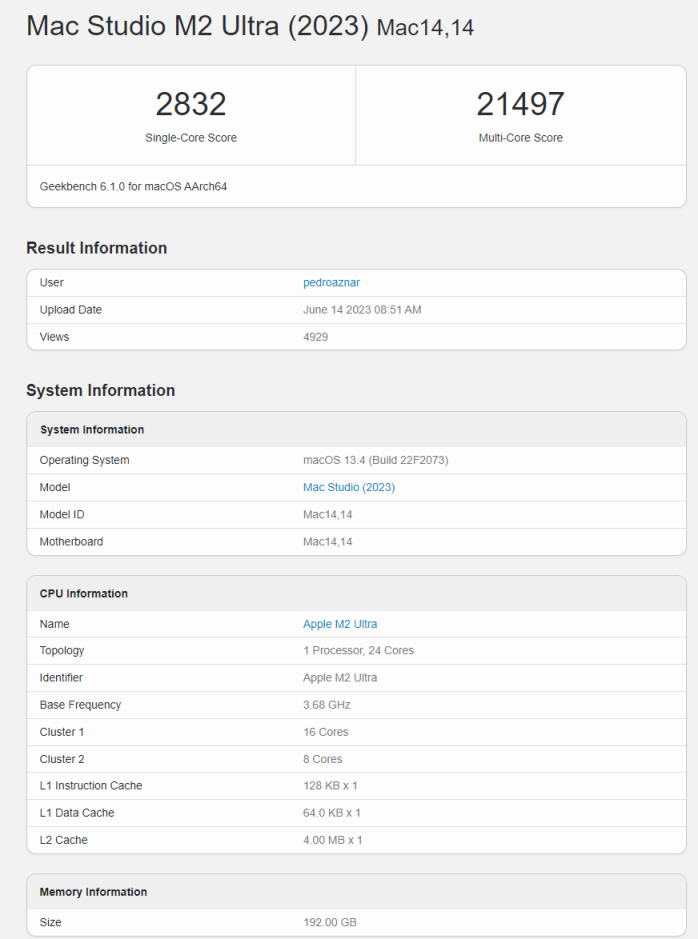Click the large System Information section heading
Screen dimensions: 698x939
pos(101,390)
